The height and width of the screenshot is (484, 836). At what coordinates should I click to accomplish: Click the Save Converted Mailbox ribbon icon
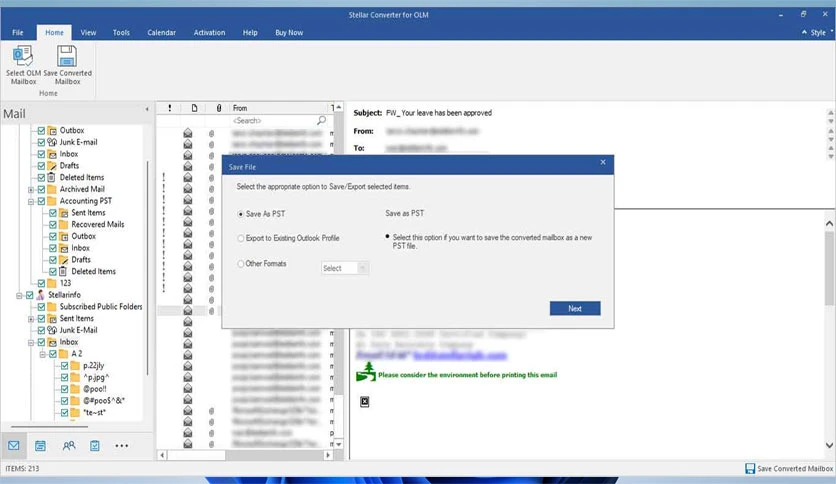(x=67, y=55)
